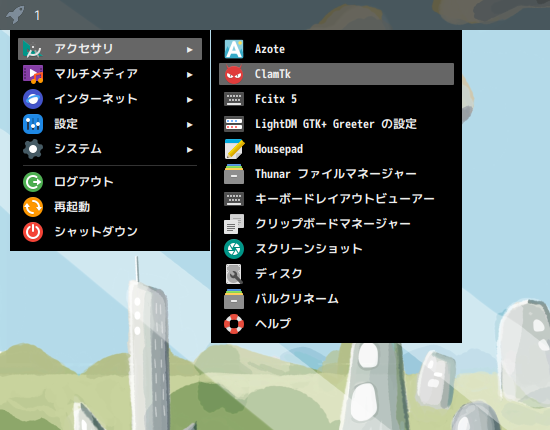Open Thunar ファイルマネージャー entry

pos(336,174)
